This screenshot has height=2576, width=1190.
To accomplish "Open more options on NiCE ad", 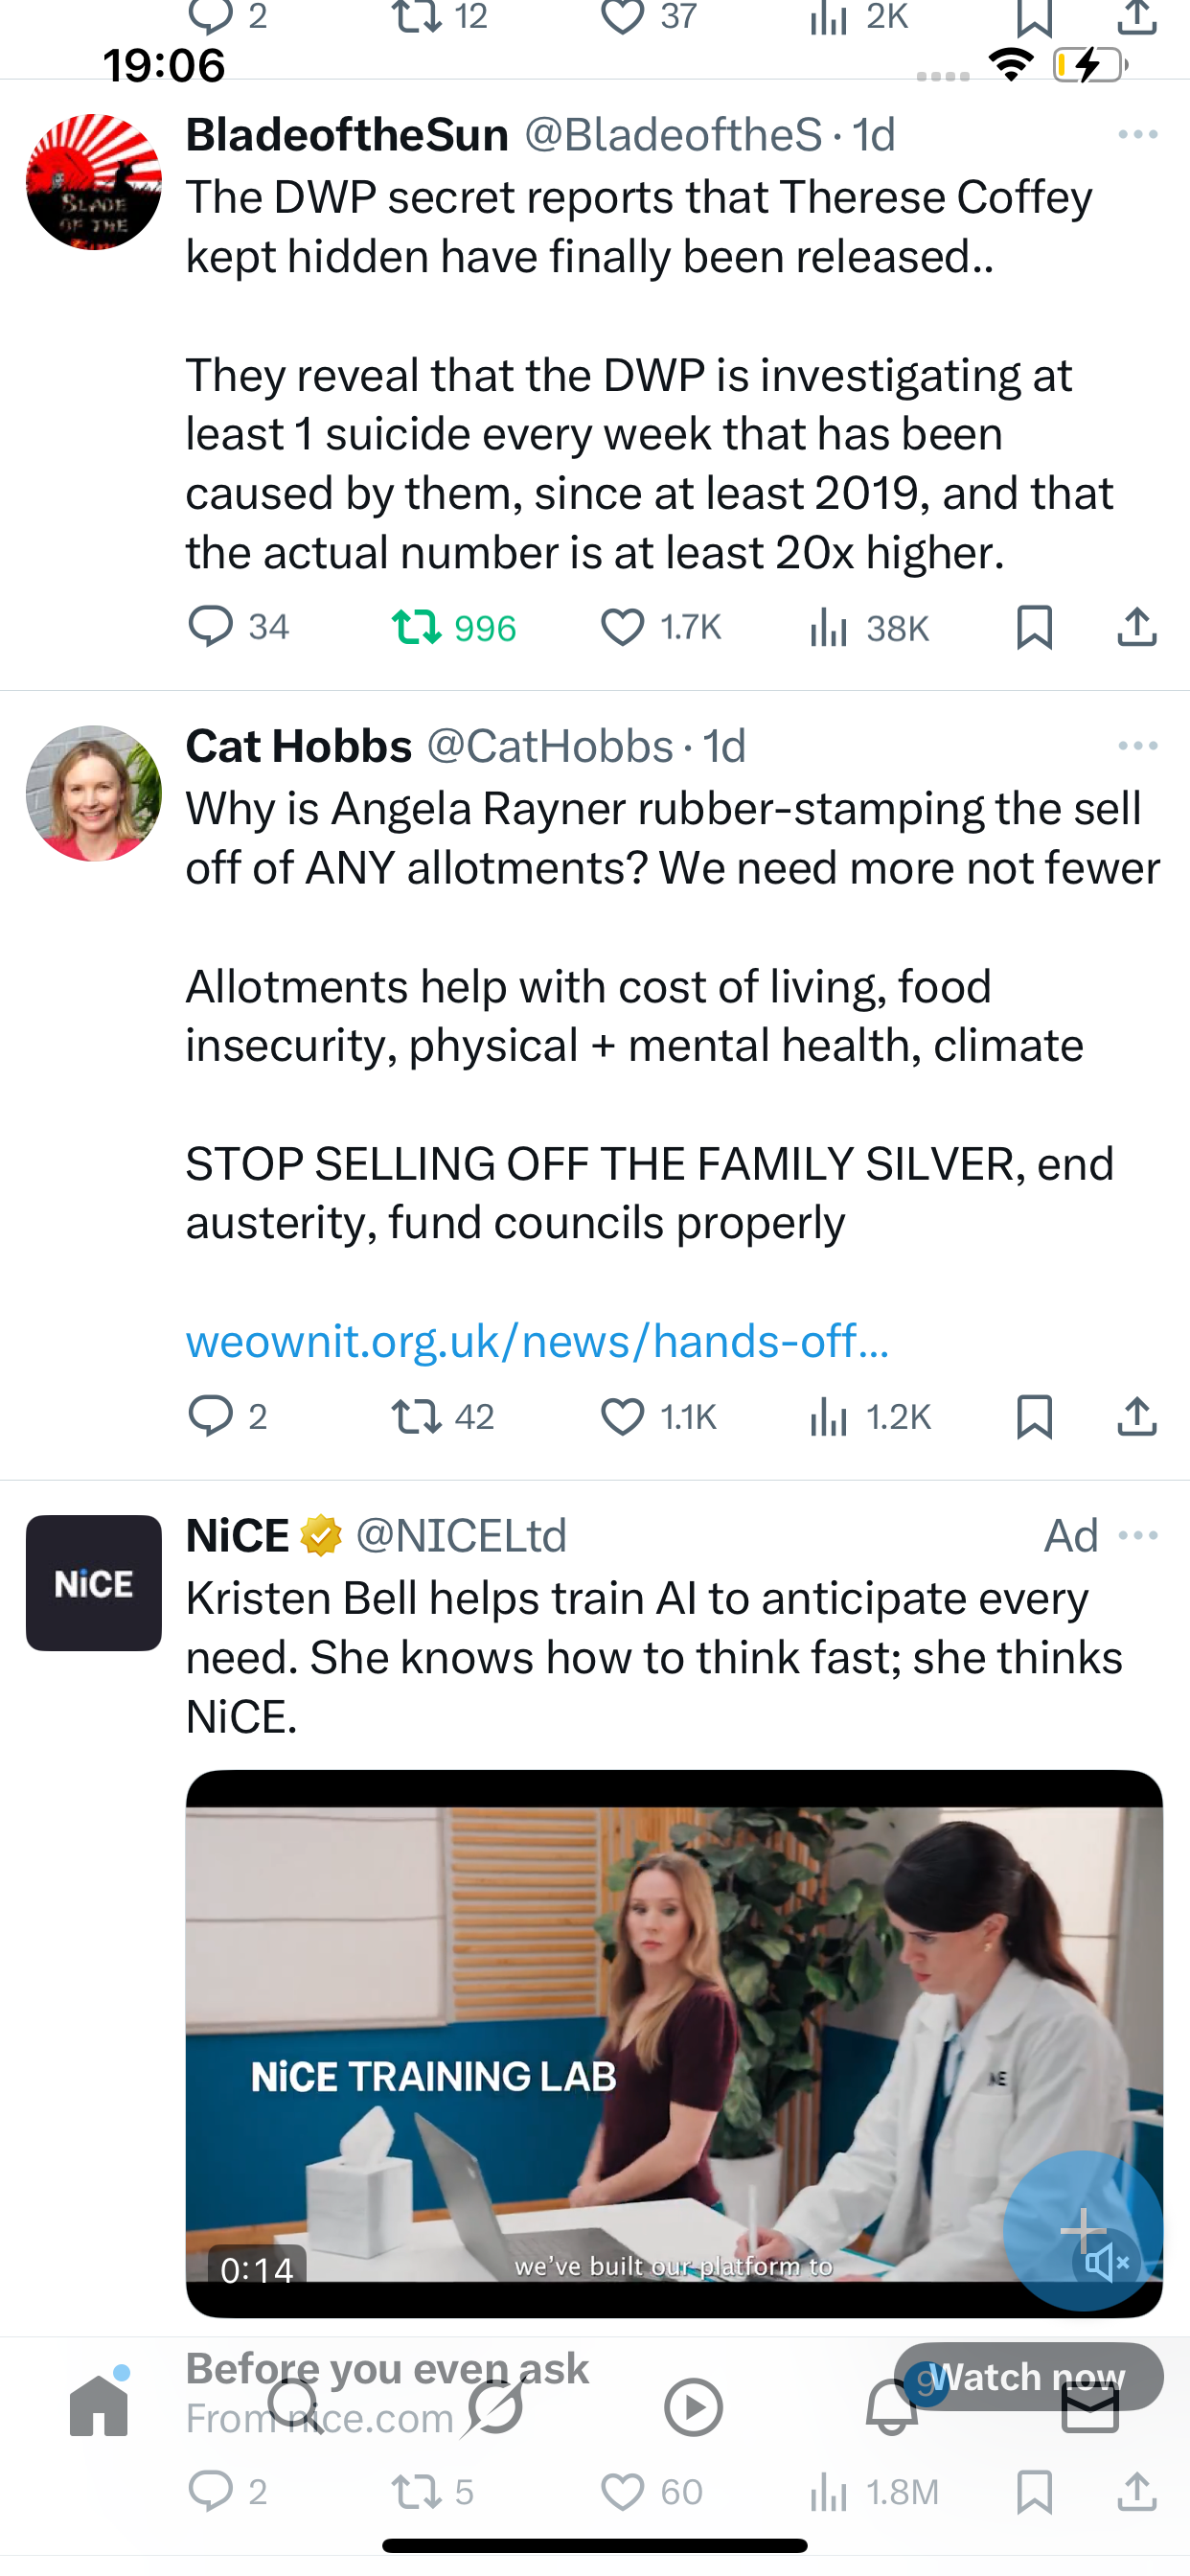I will coord(1138,1535).
